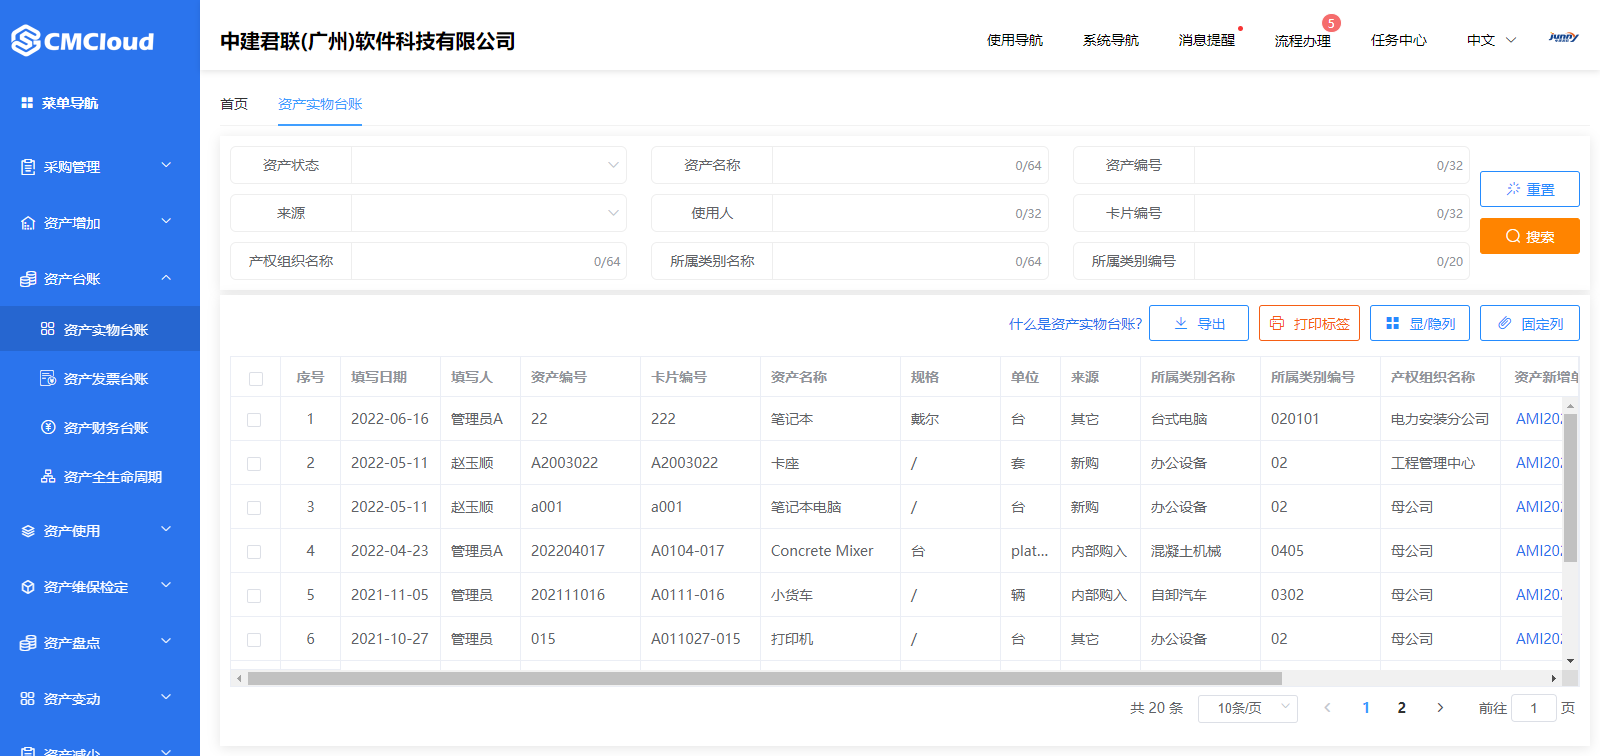Click the 资产维保检定 cube icon

coord(28,587)
